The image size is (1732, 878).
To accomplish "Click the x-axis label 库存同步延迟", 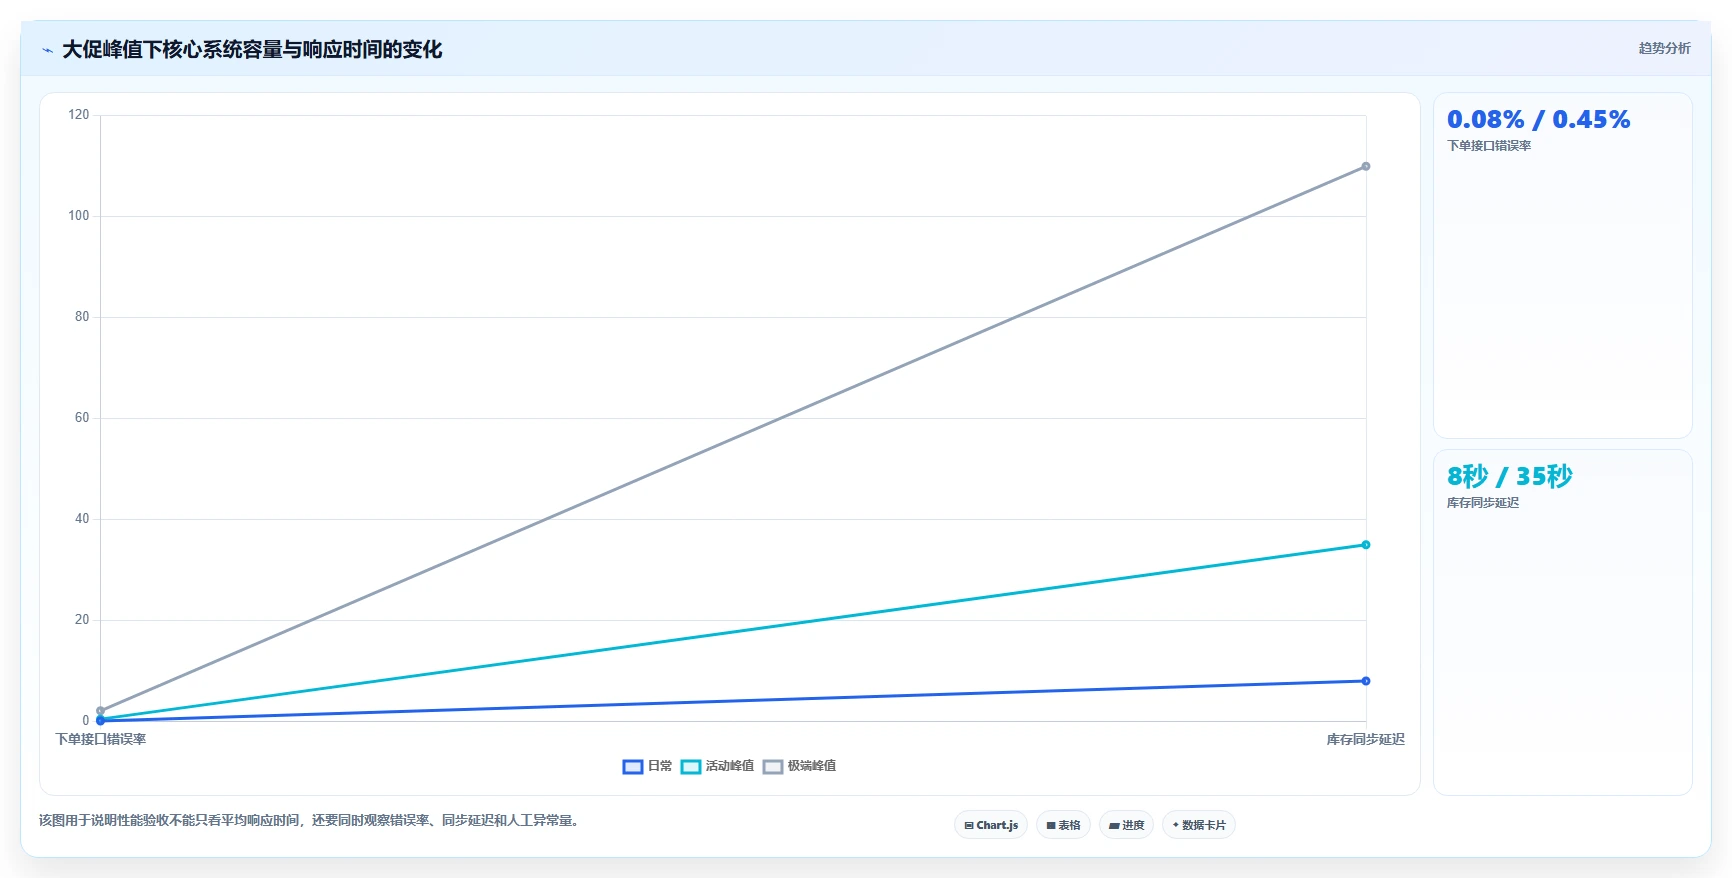I will pyautogui.click(x=1365, y=740).
